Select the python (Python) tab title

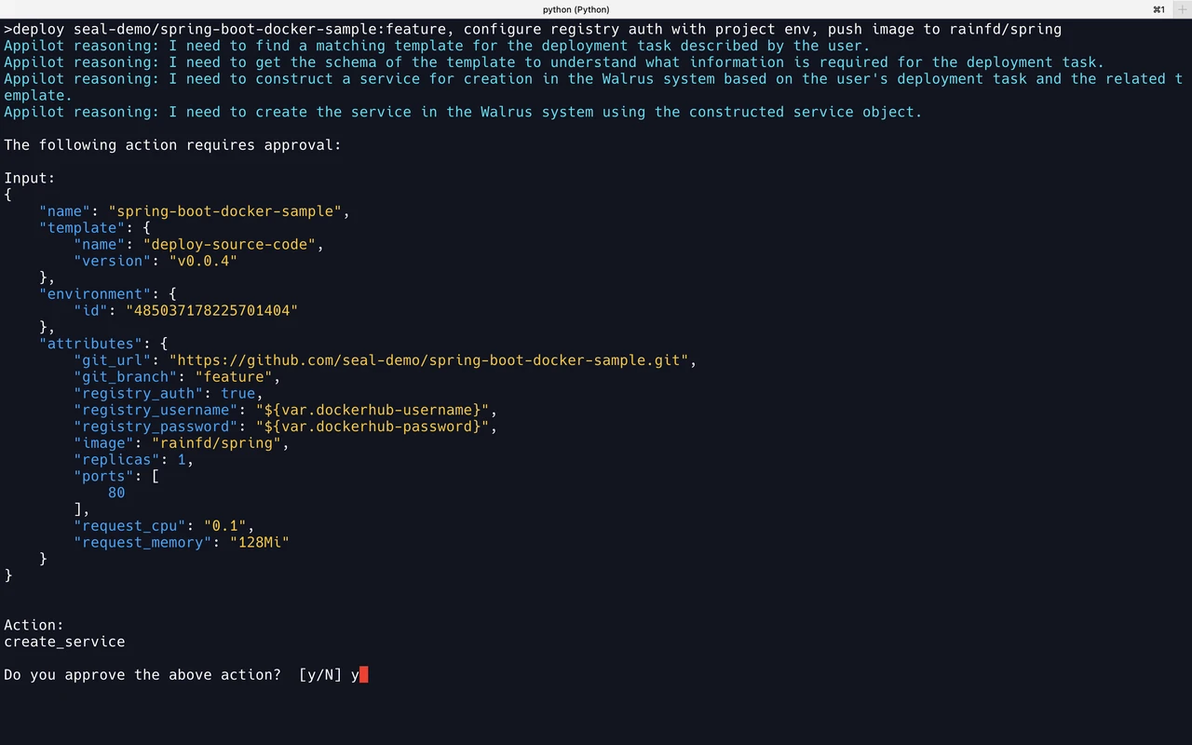coord(575,9)
